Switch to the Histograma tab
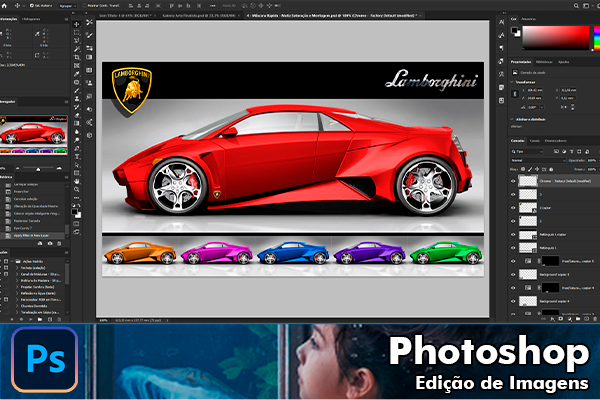This screenshot has width=600, height=400. coord(31,19)
